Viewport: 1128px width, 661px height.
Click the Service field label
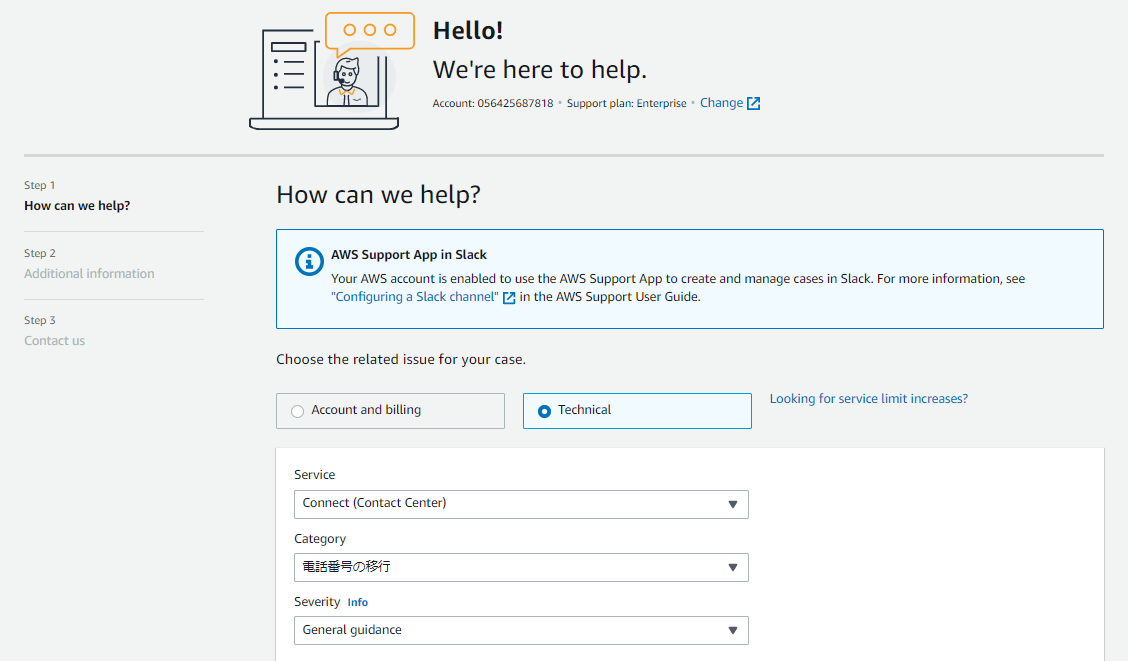(314, 475)
